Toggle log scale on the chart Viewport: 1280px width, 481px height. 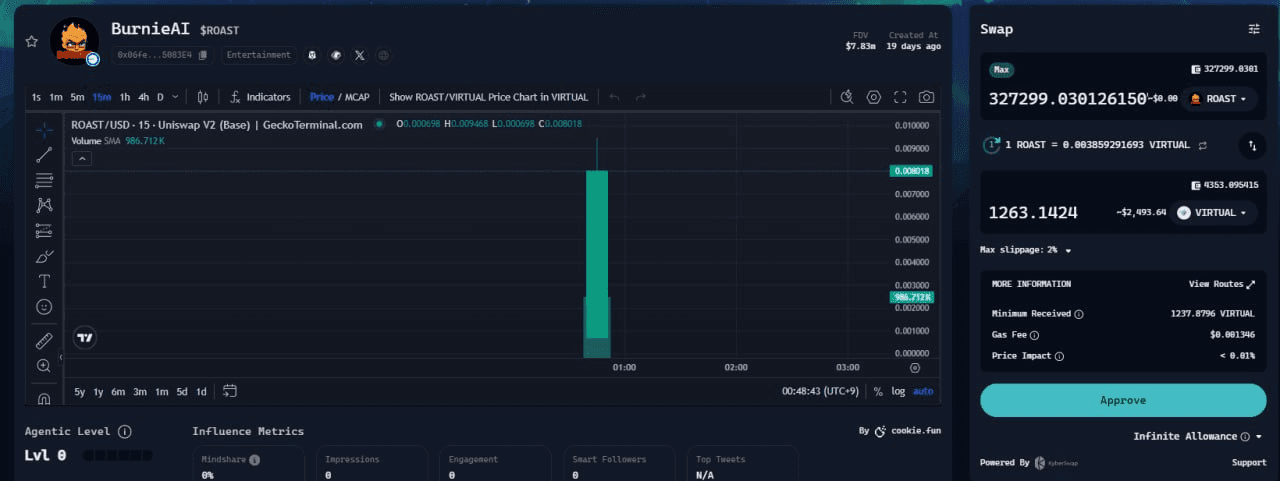coord(898,391)
